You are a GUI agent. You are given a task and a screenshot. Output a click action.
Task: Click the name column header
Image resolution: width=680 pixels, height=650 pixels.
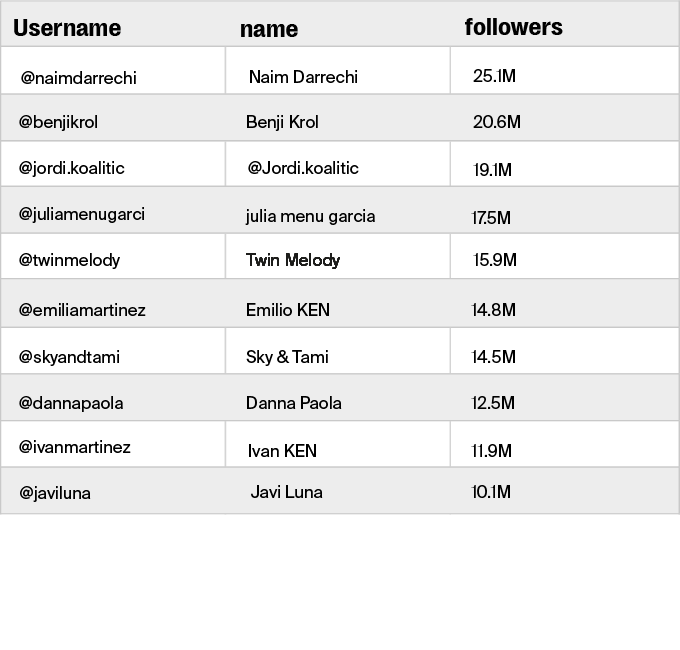click(269, 29)
